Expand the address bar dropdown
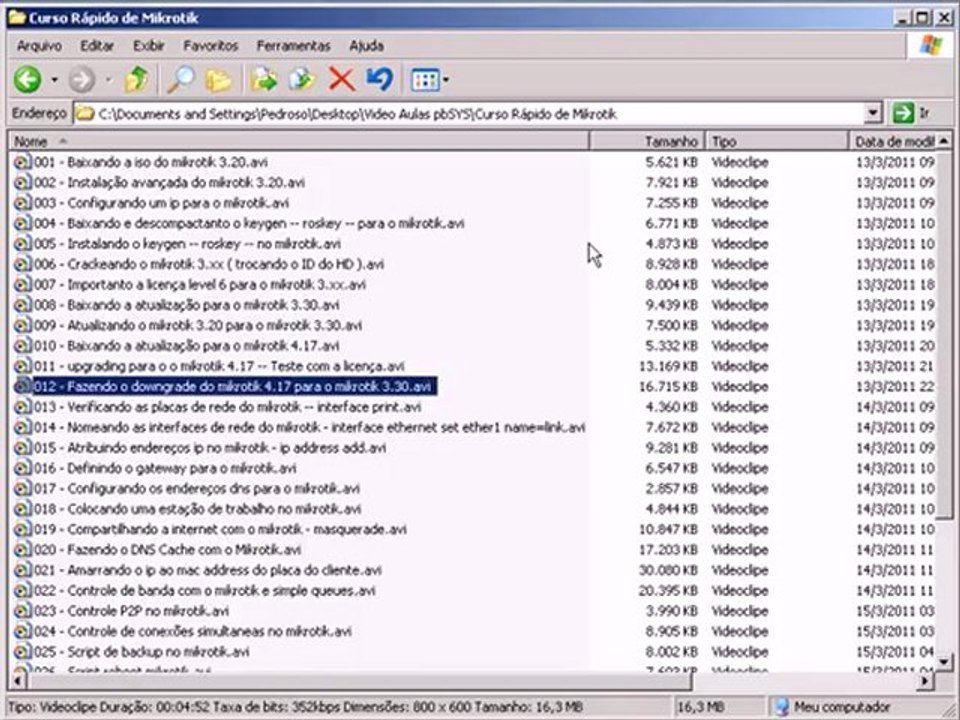The width and height of the screenshot is (960, 720). 873,113
